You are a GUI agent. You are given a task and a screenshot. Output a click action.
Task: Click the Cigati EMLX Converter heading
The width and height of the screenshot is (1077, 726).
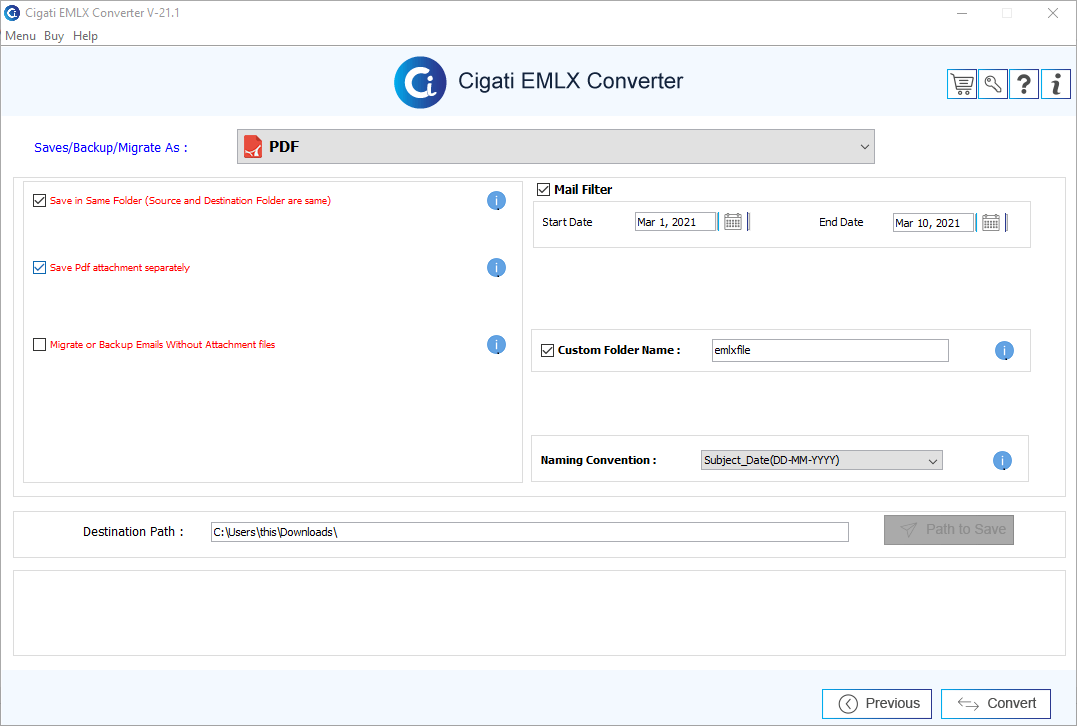tap(570, 81)
